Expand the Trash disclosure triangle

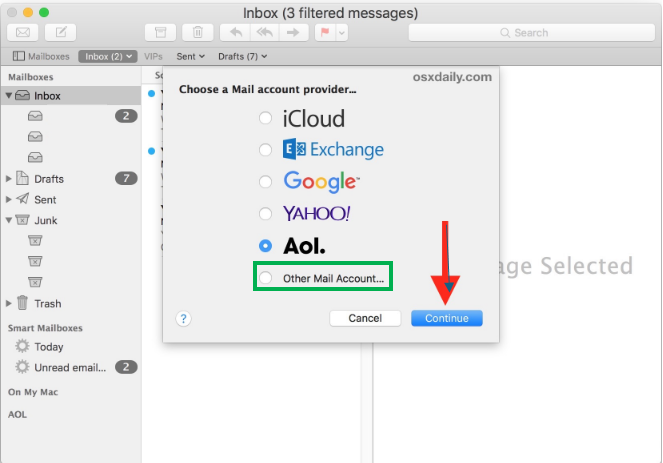coord(8,304)
